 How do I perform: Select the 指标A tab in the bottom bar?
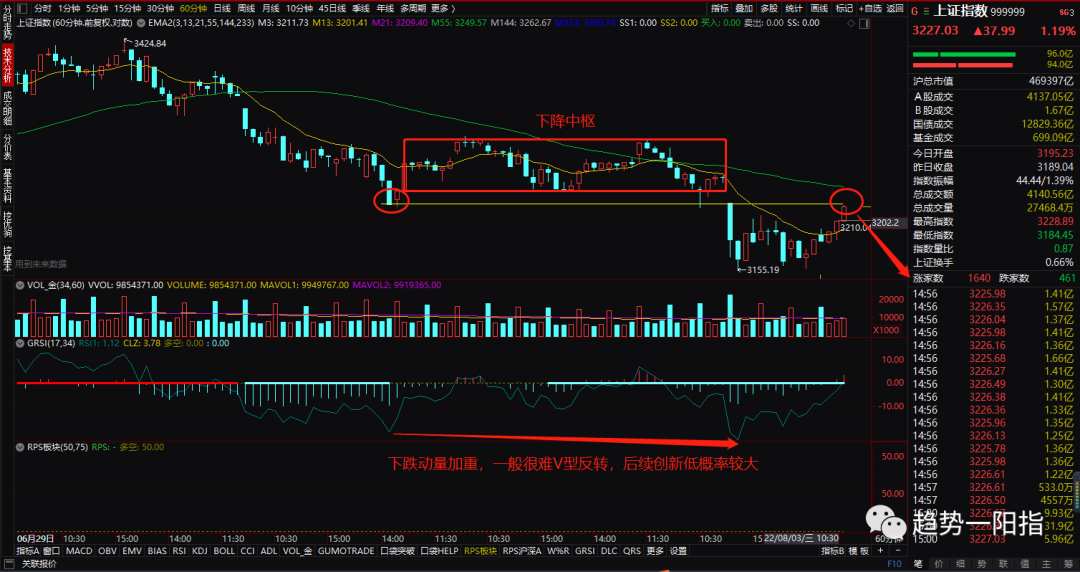pos(28,551)
